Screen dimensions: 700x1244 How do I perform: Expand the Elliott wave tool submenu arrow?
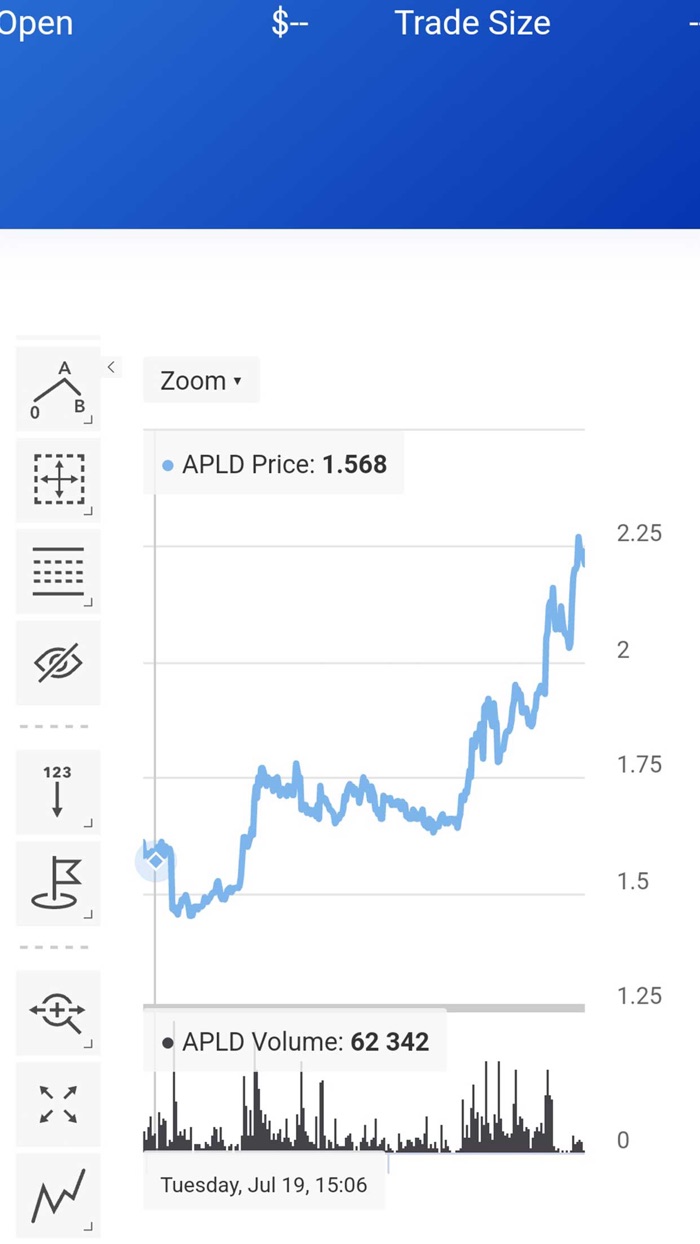click(x=88, y=420)
